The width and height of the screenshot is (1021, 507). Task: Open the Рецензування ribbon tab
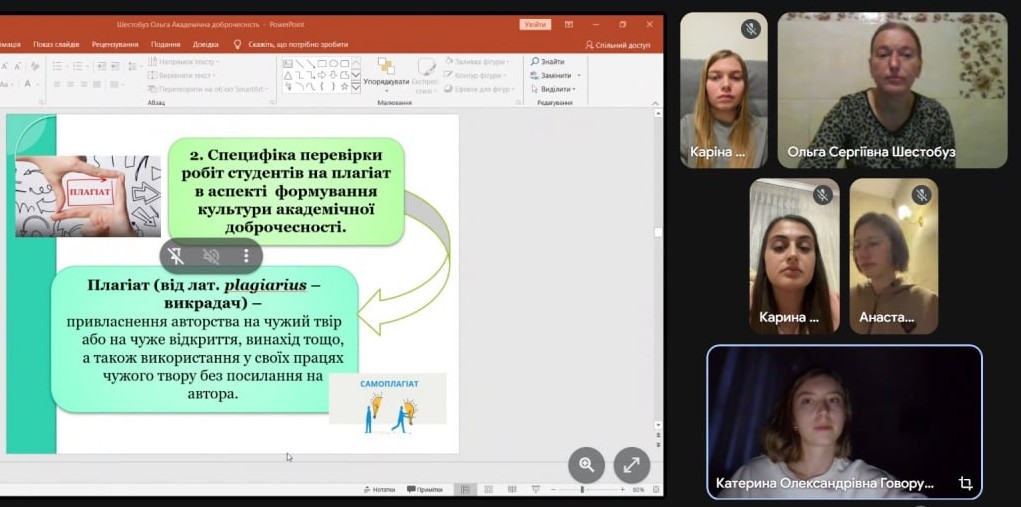(114, 44)
